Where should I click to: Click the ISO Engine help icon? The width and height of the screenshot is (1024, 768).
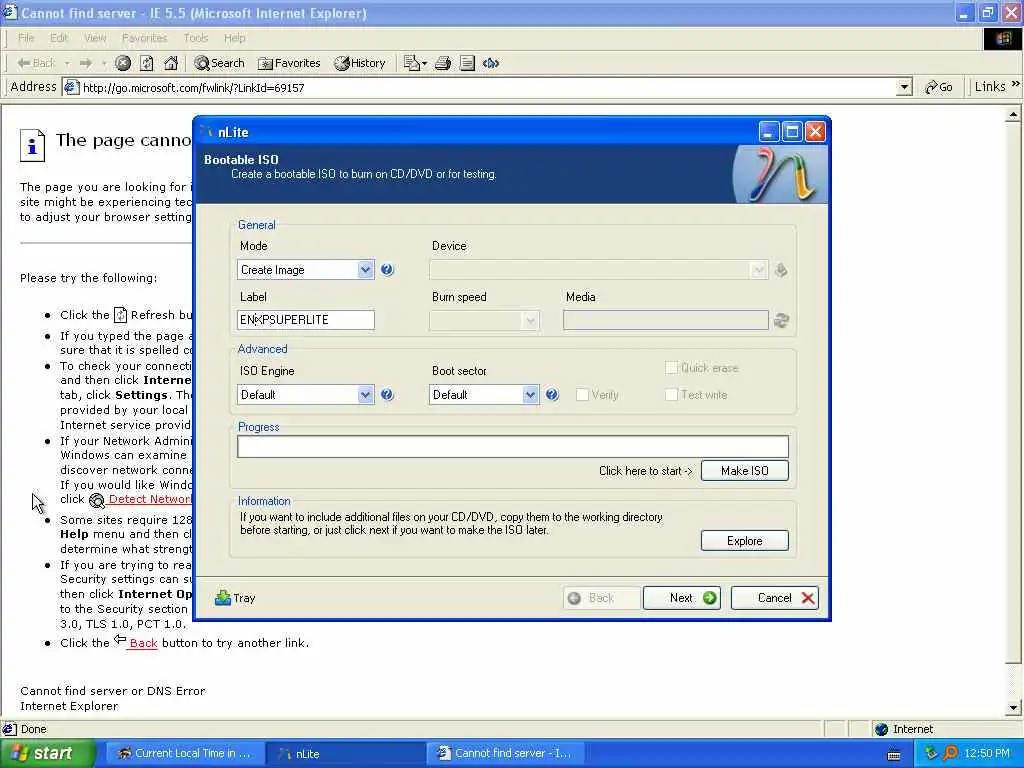387,394
